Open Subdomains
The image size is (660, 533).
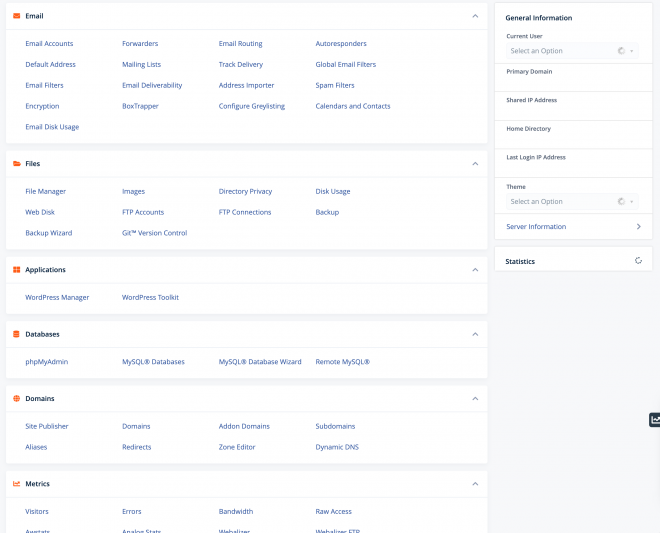click(x=335, y=426)
